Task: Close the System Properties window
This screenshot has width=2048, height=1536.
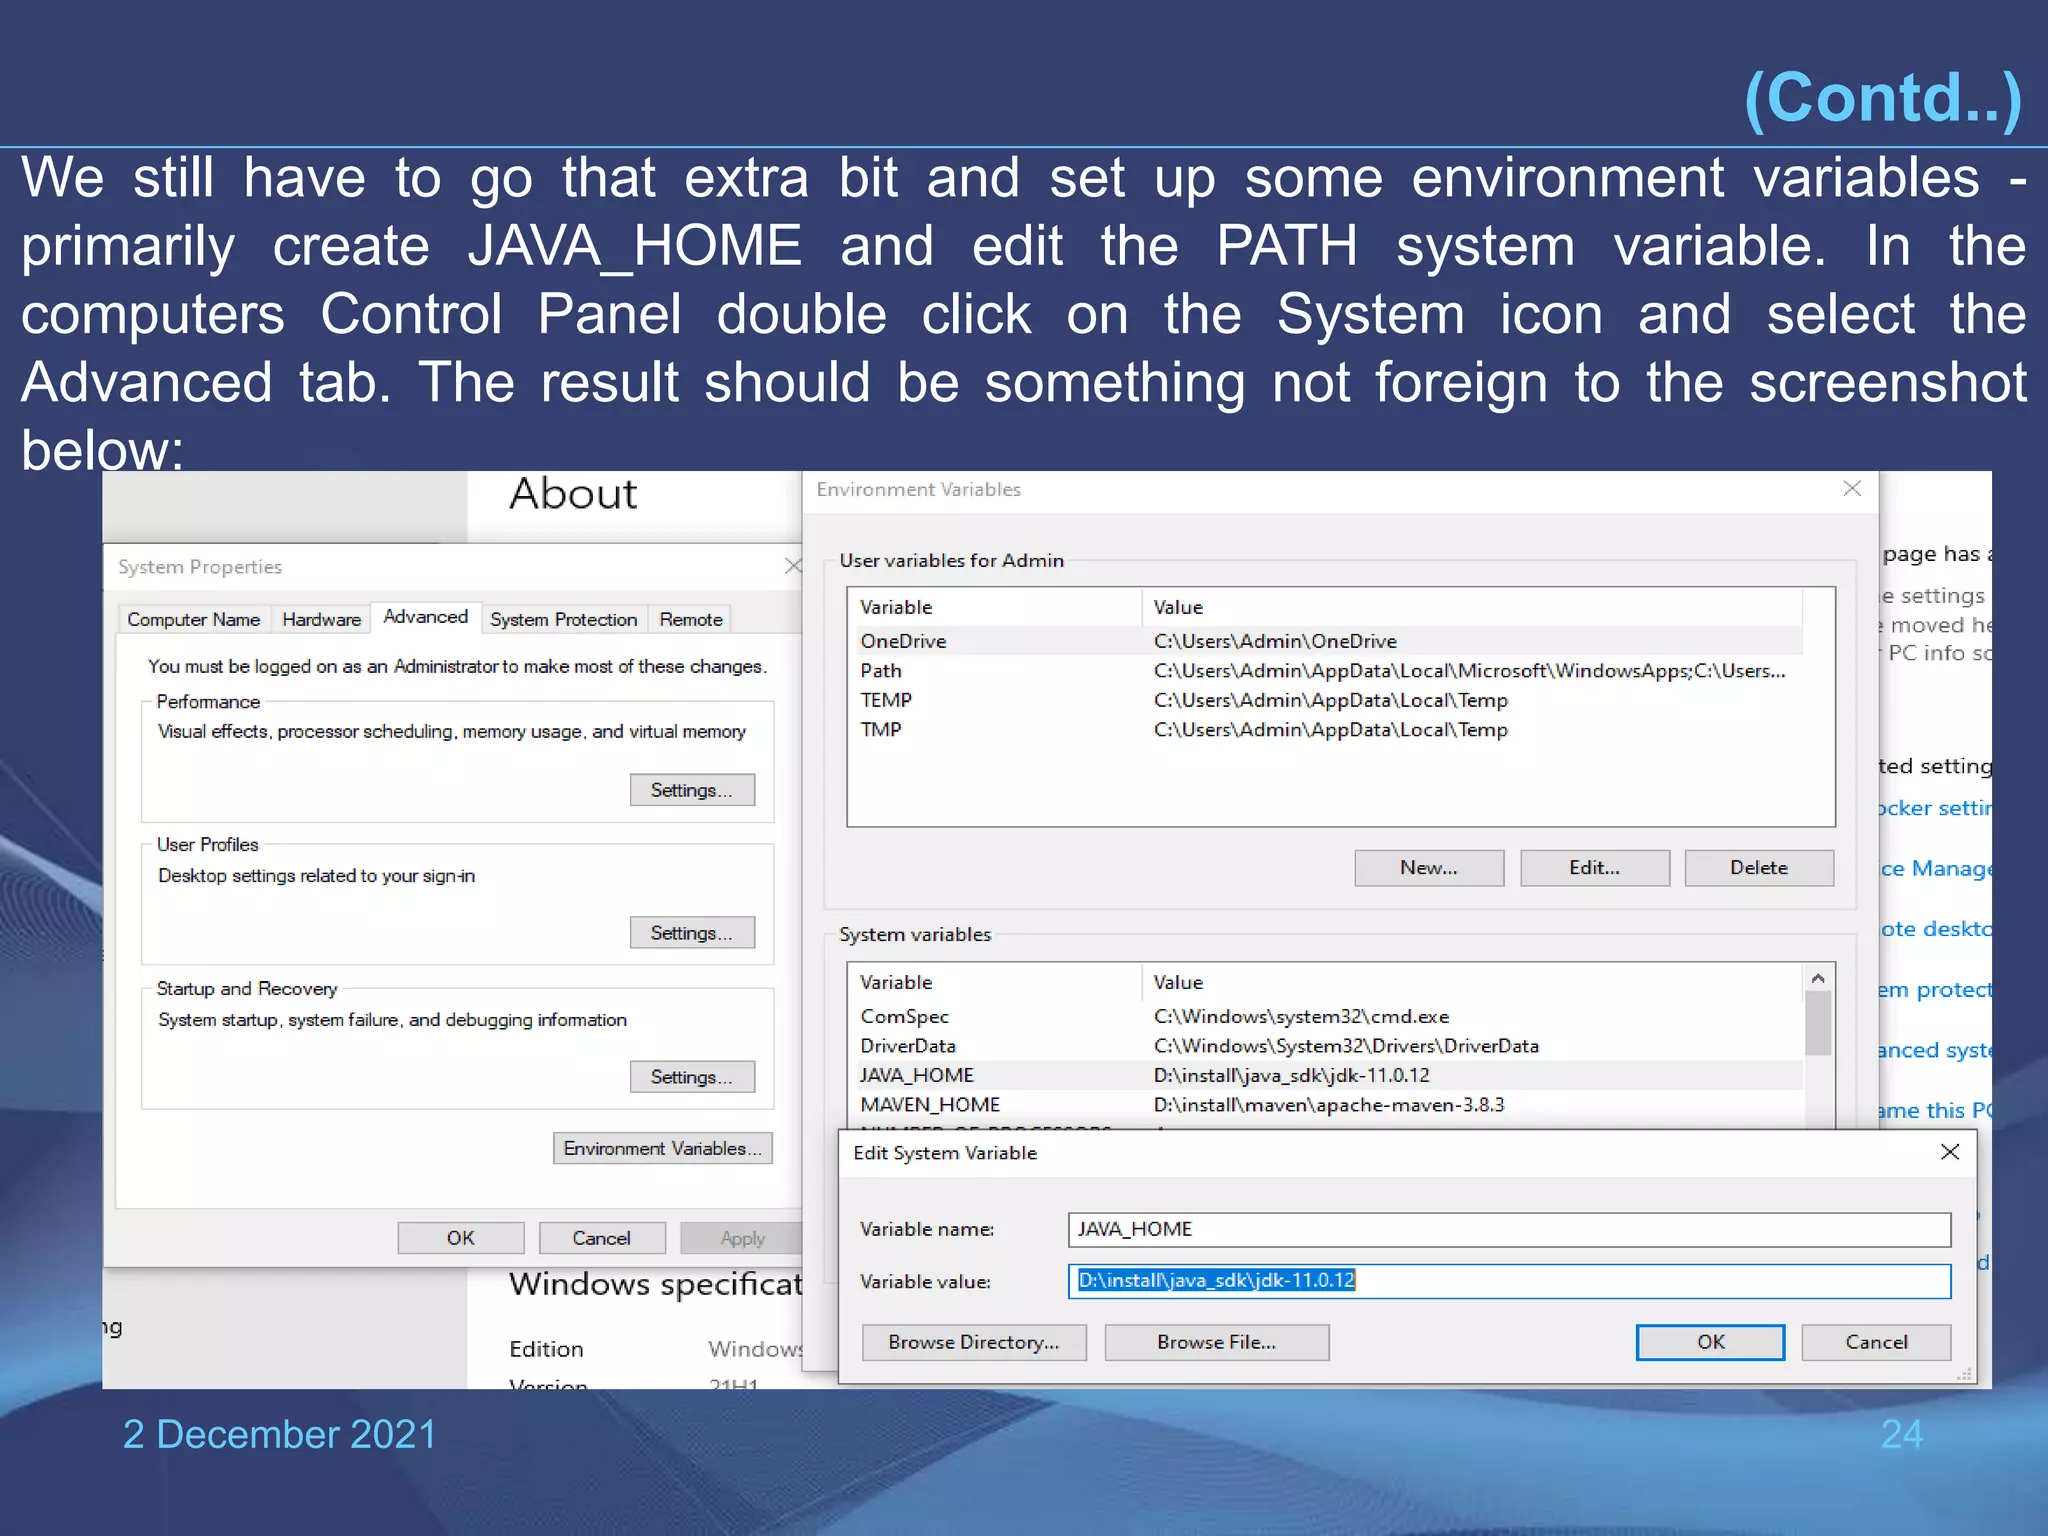Action: pos(793,566)
